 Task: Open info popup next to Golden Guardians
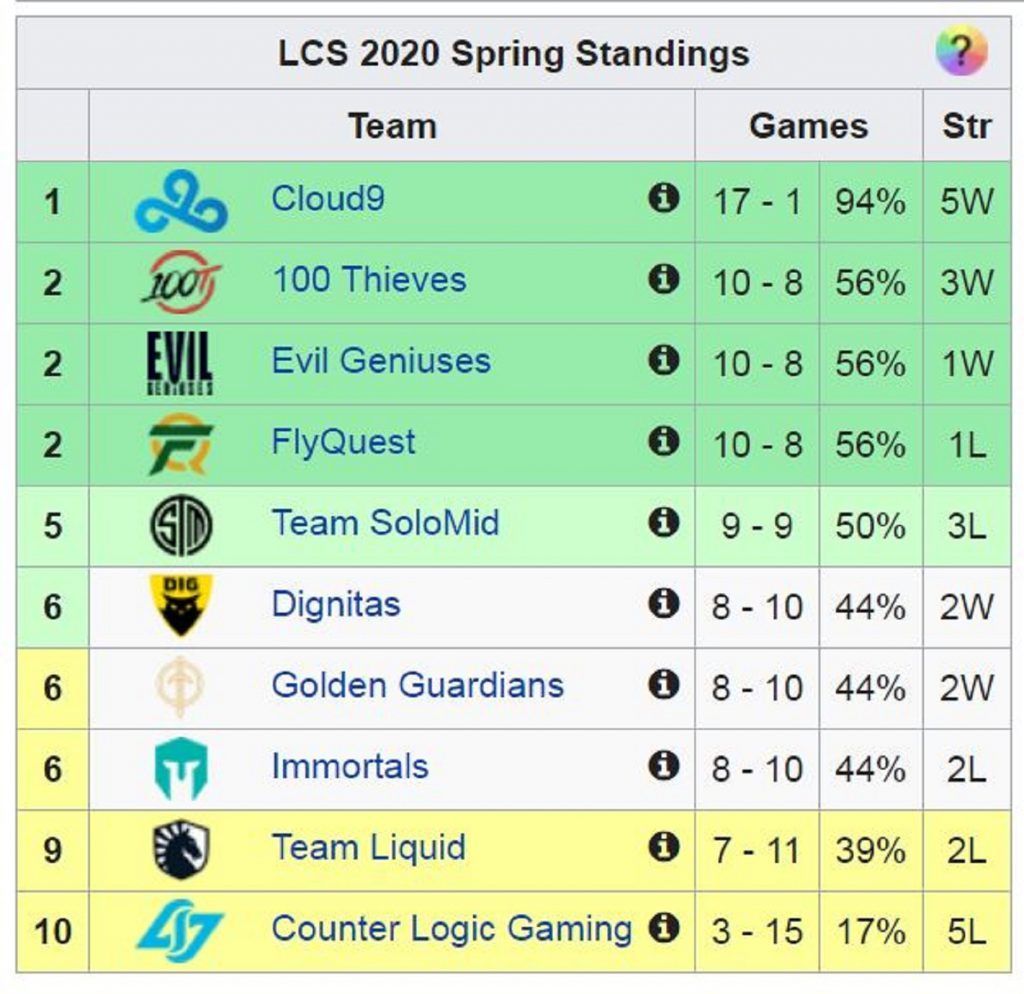[663, 685]
